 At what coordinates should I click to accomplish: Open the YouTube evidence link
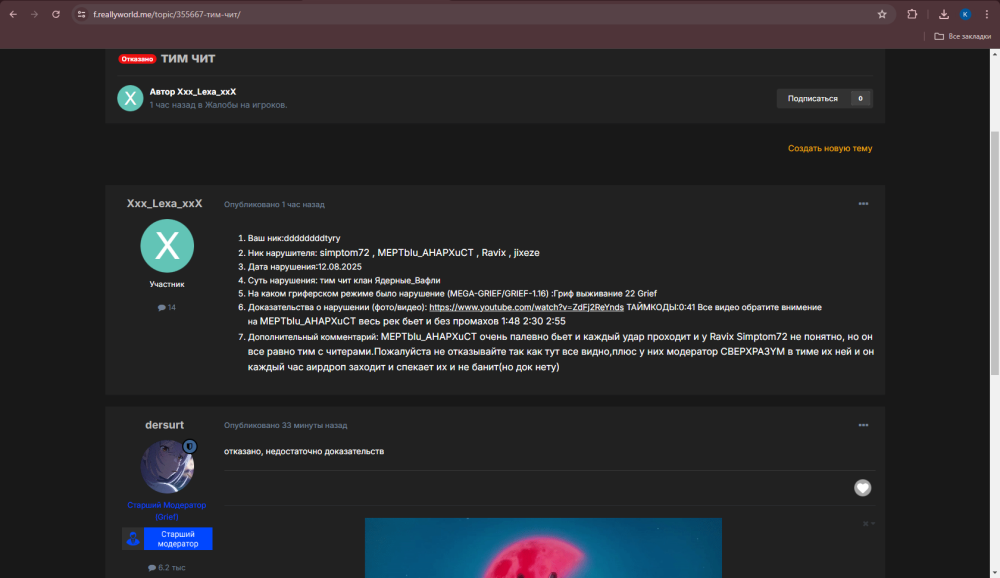click(x=526, y=308)
